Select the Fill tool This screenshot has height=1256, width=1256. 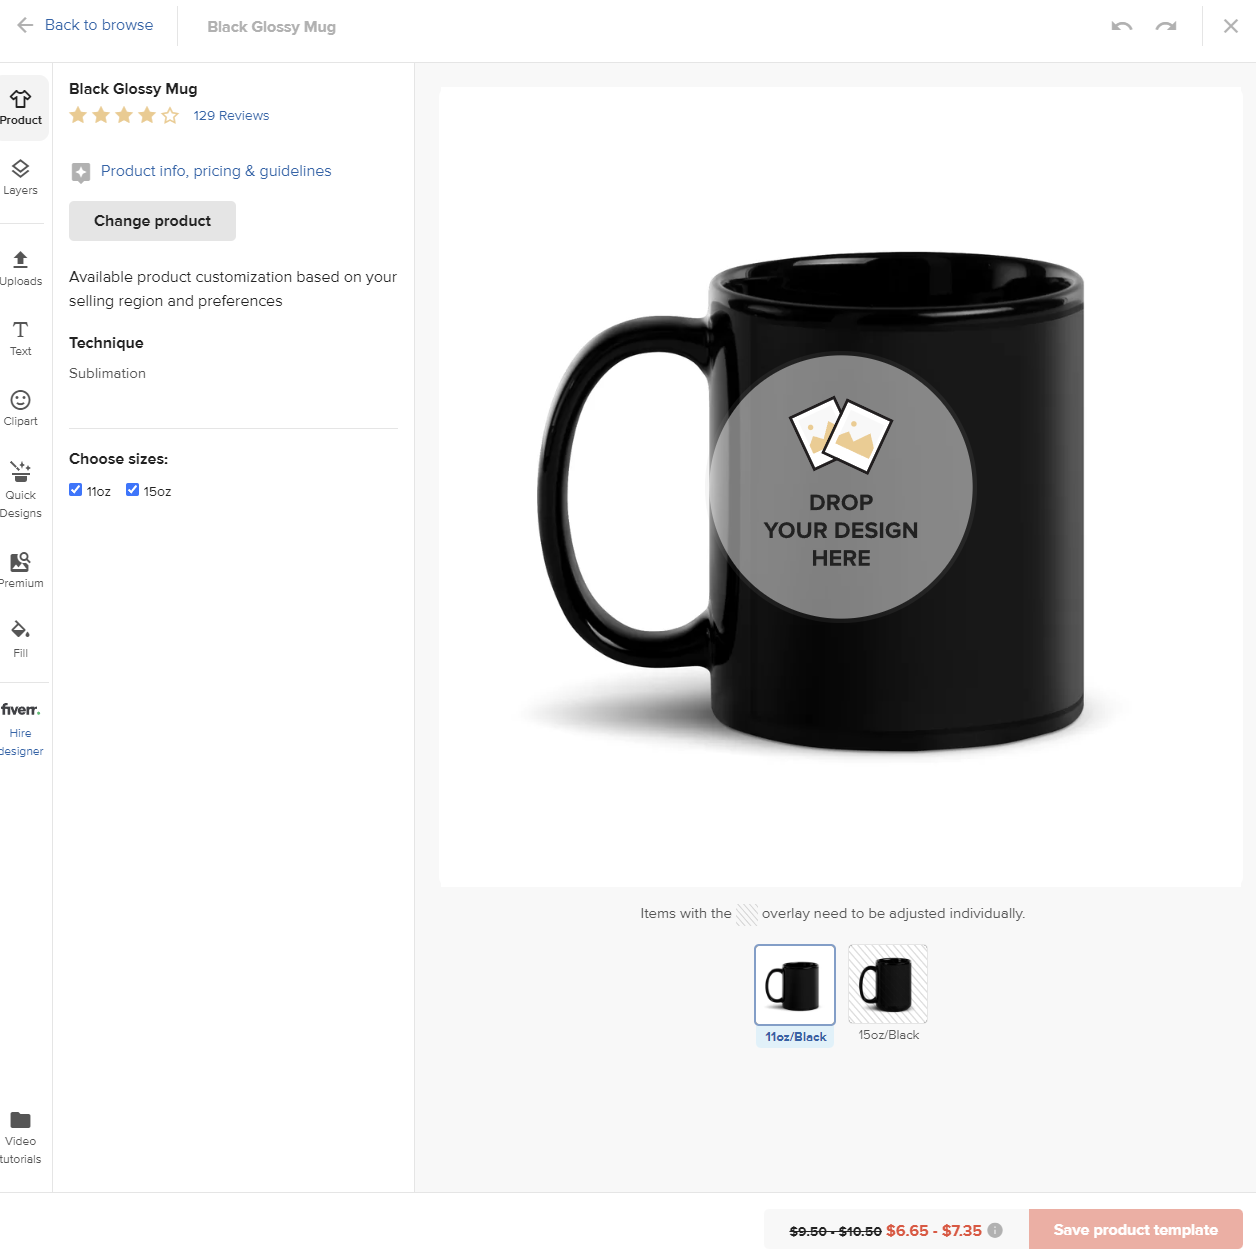point(21,640)
